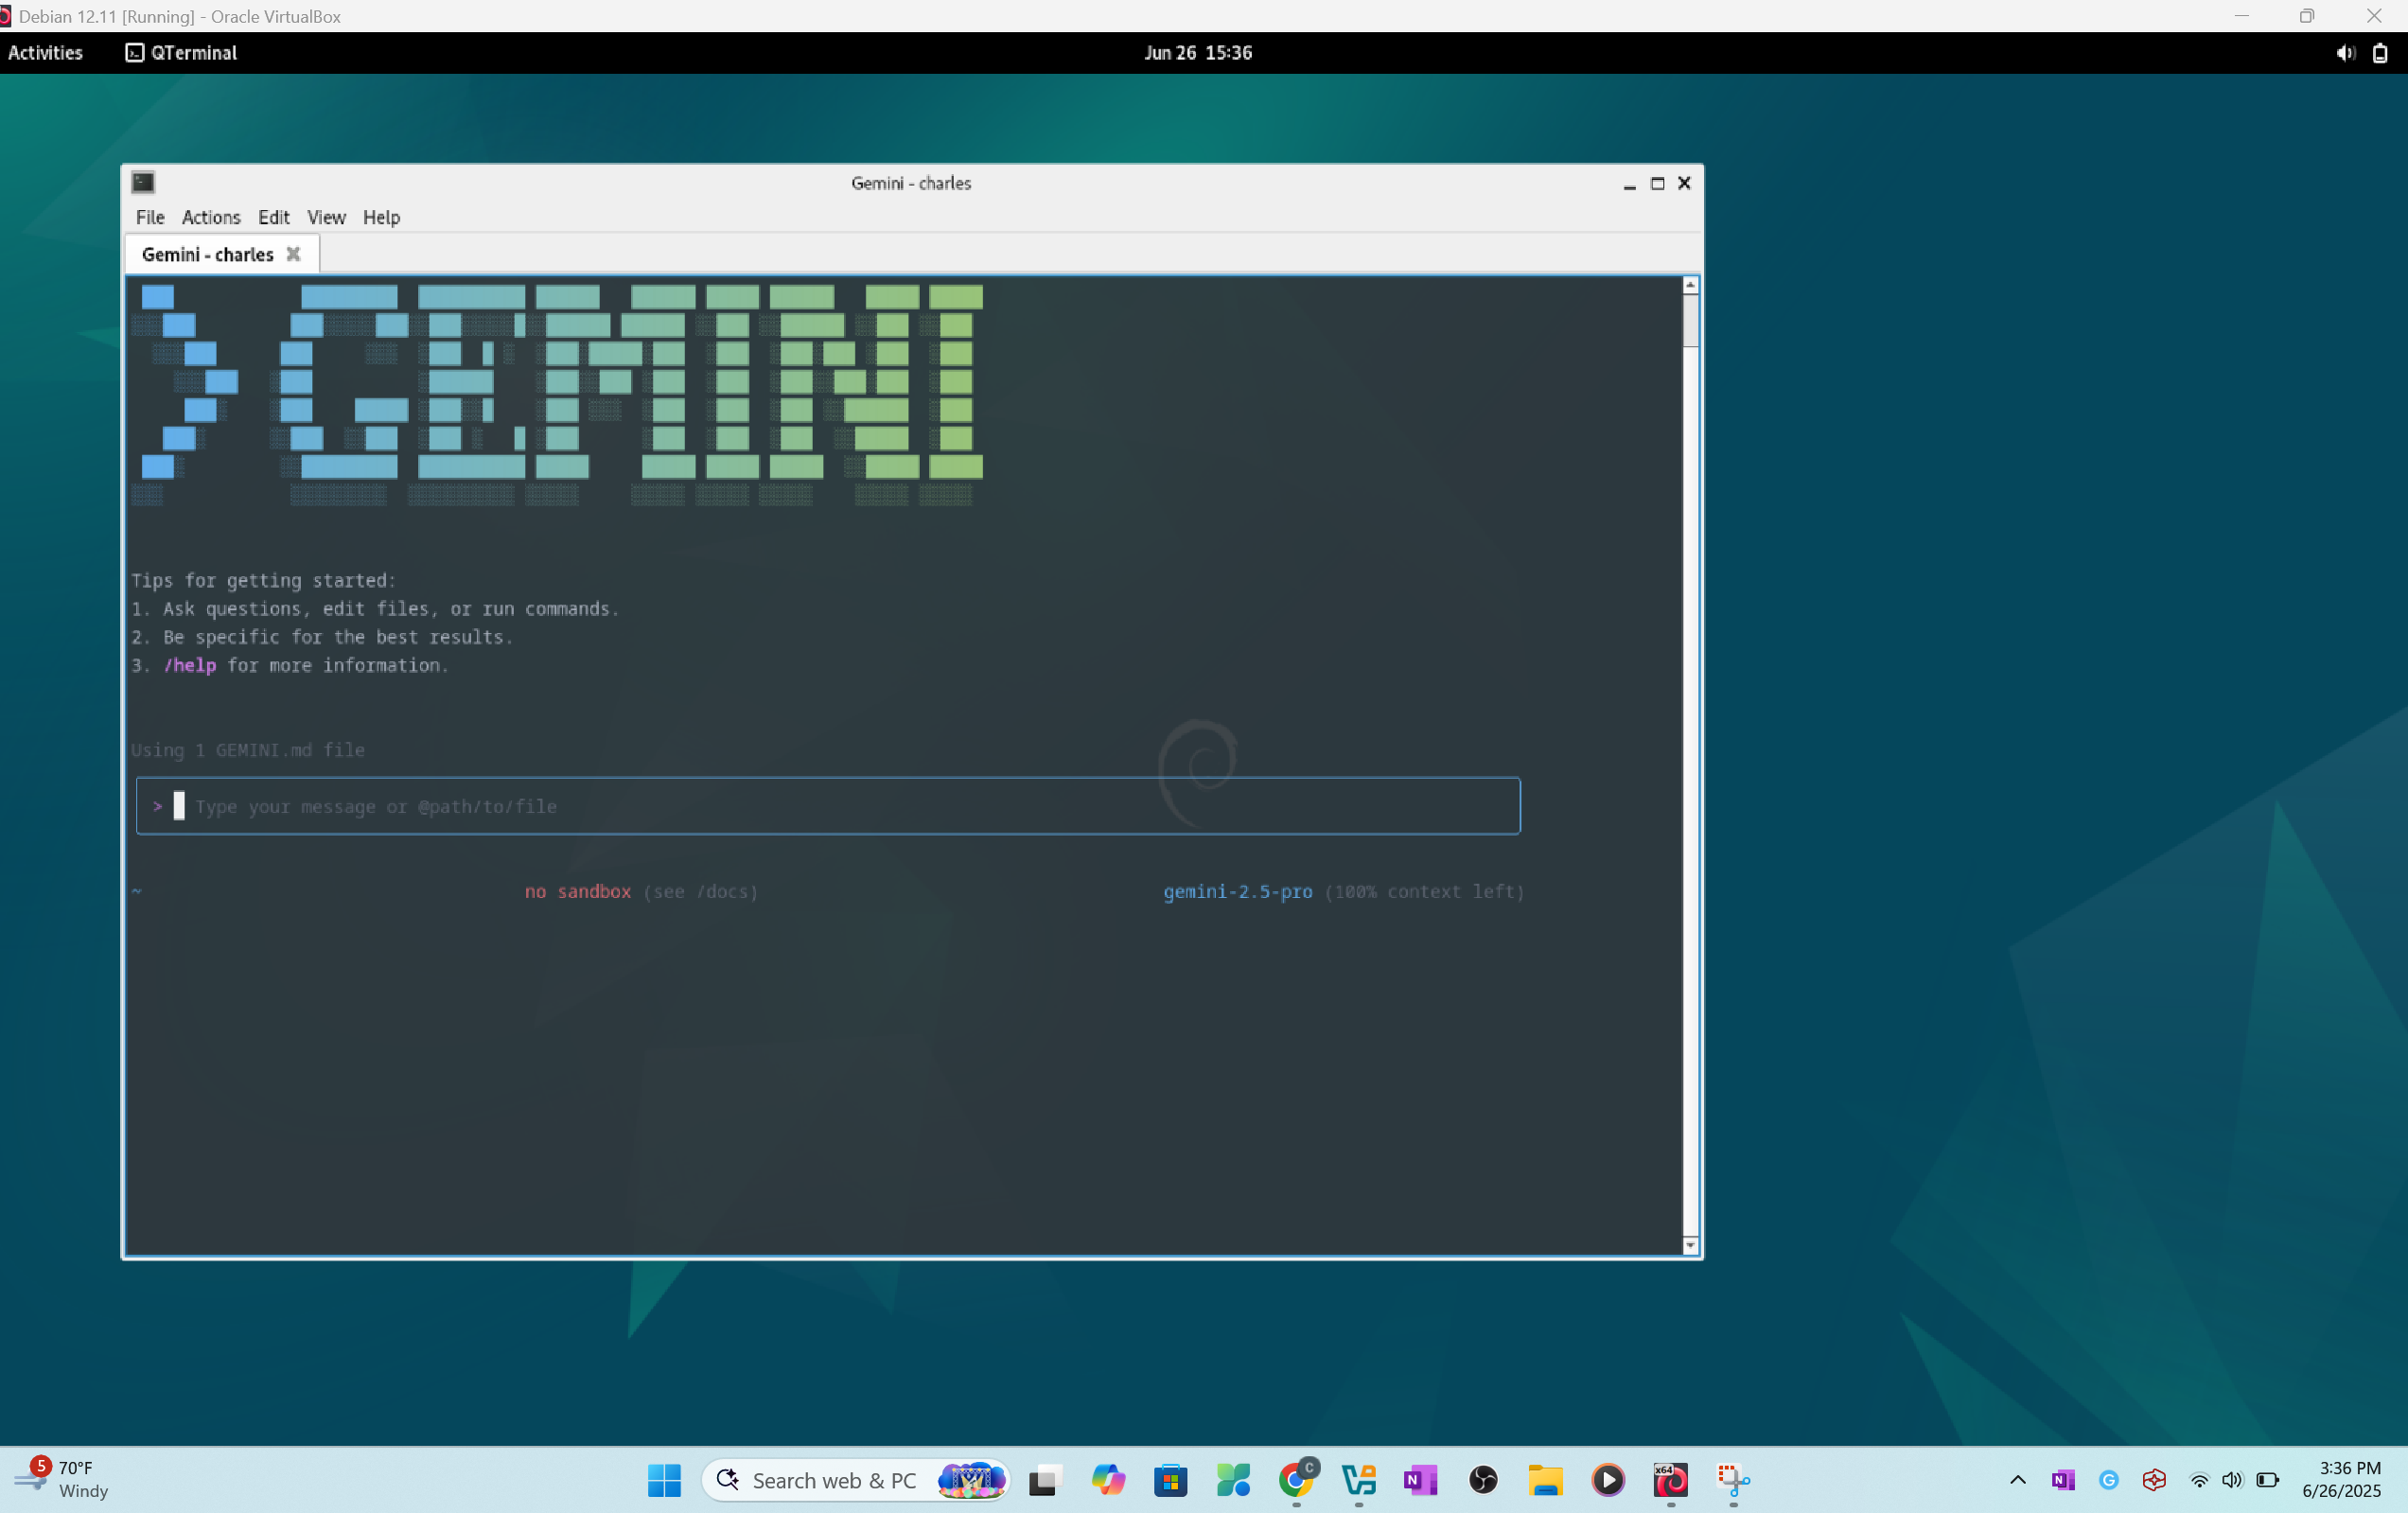Open Windows Start menu
This screenshot has height=1513, width=2408.
[664, 1480]
